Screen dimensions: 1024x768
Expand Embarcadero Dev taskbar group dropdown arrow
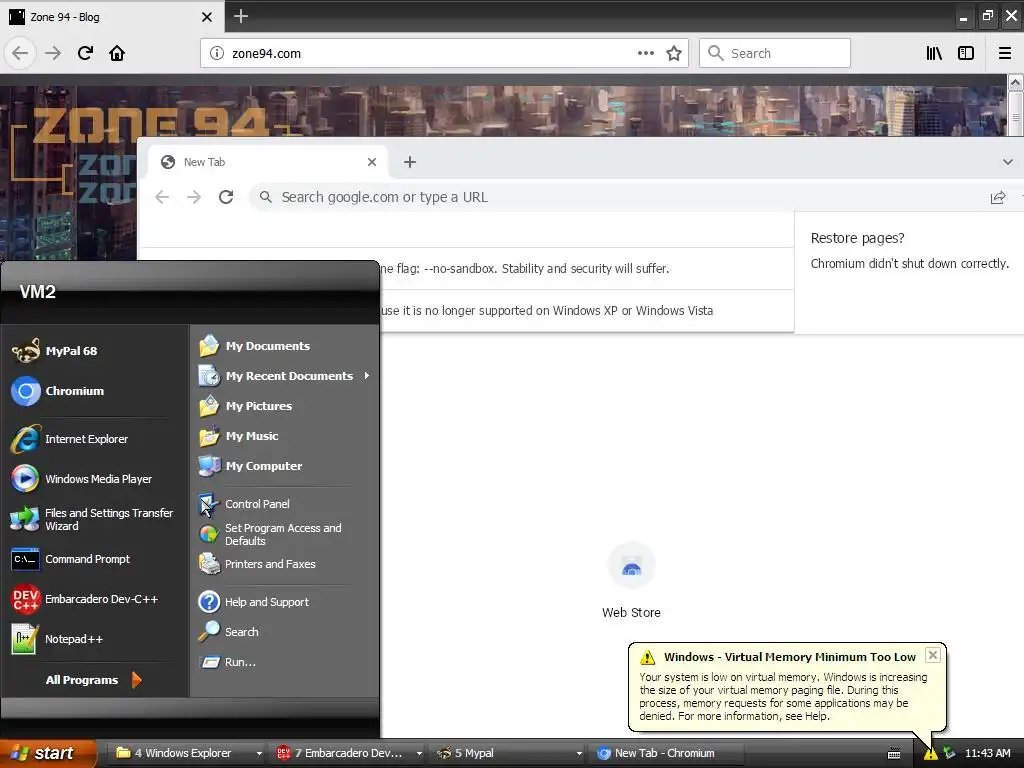(419, 754)
